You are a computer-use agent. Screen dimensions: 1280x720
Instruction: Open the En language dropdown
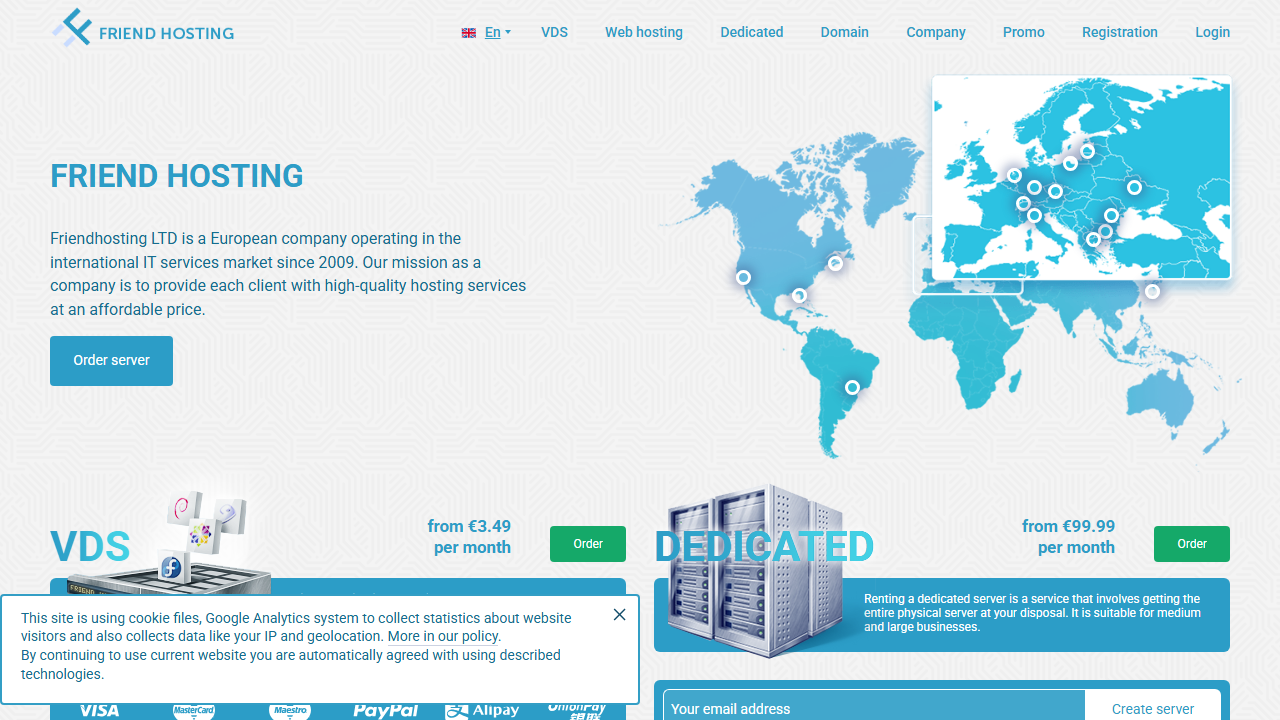[497, 32]
